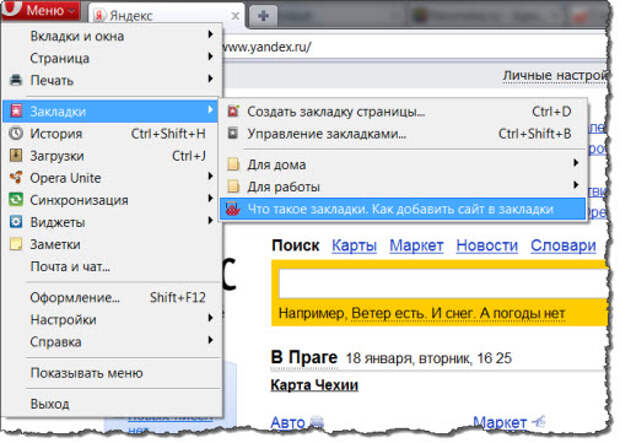The height and width of the screenshot is (443, 620).
Task: Click the highlighted bookmark's site favicon
Action: coord(233,208)
